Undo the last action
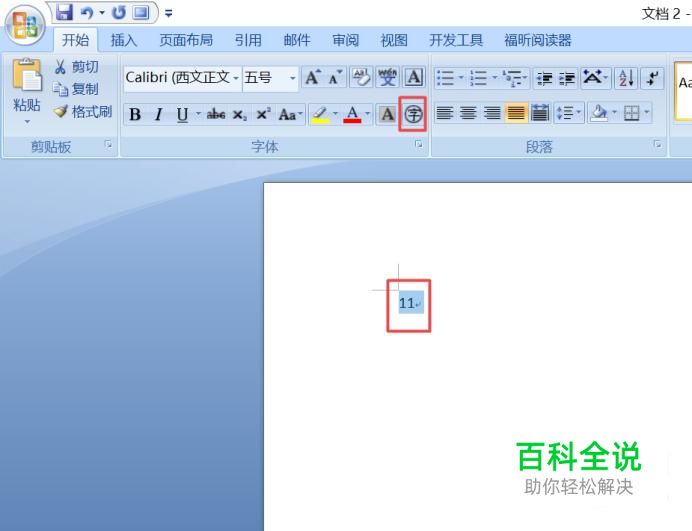 point(87,13)
